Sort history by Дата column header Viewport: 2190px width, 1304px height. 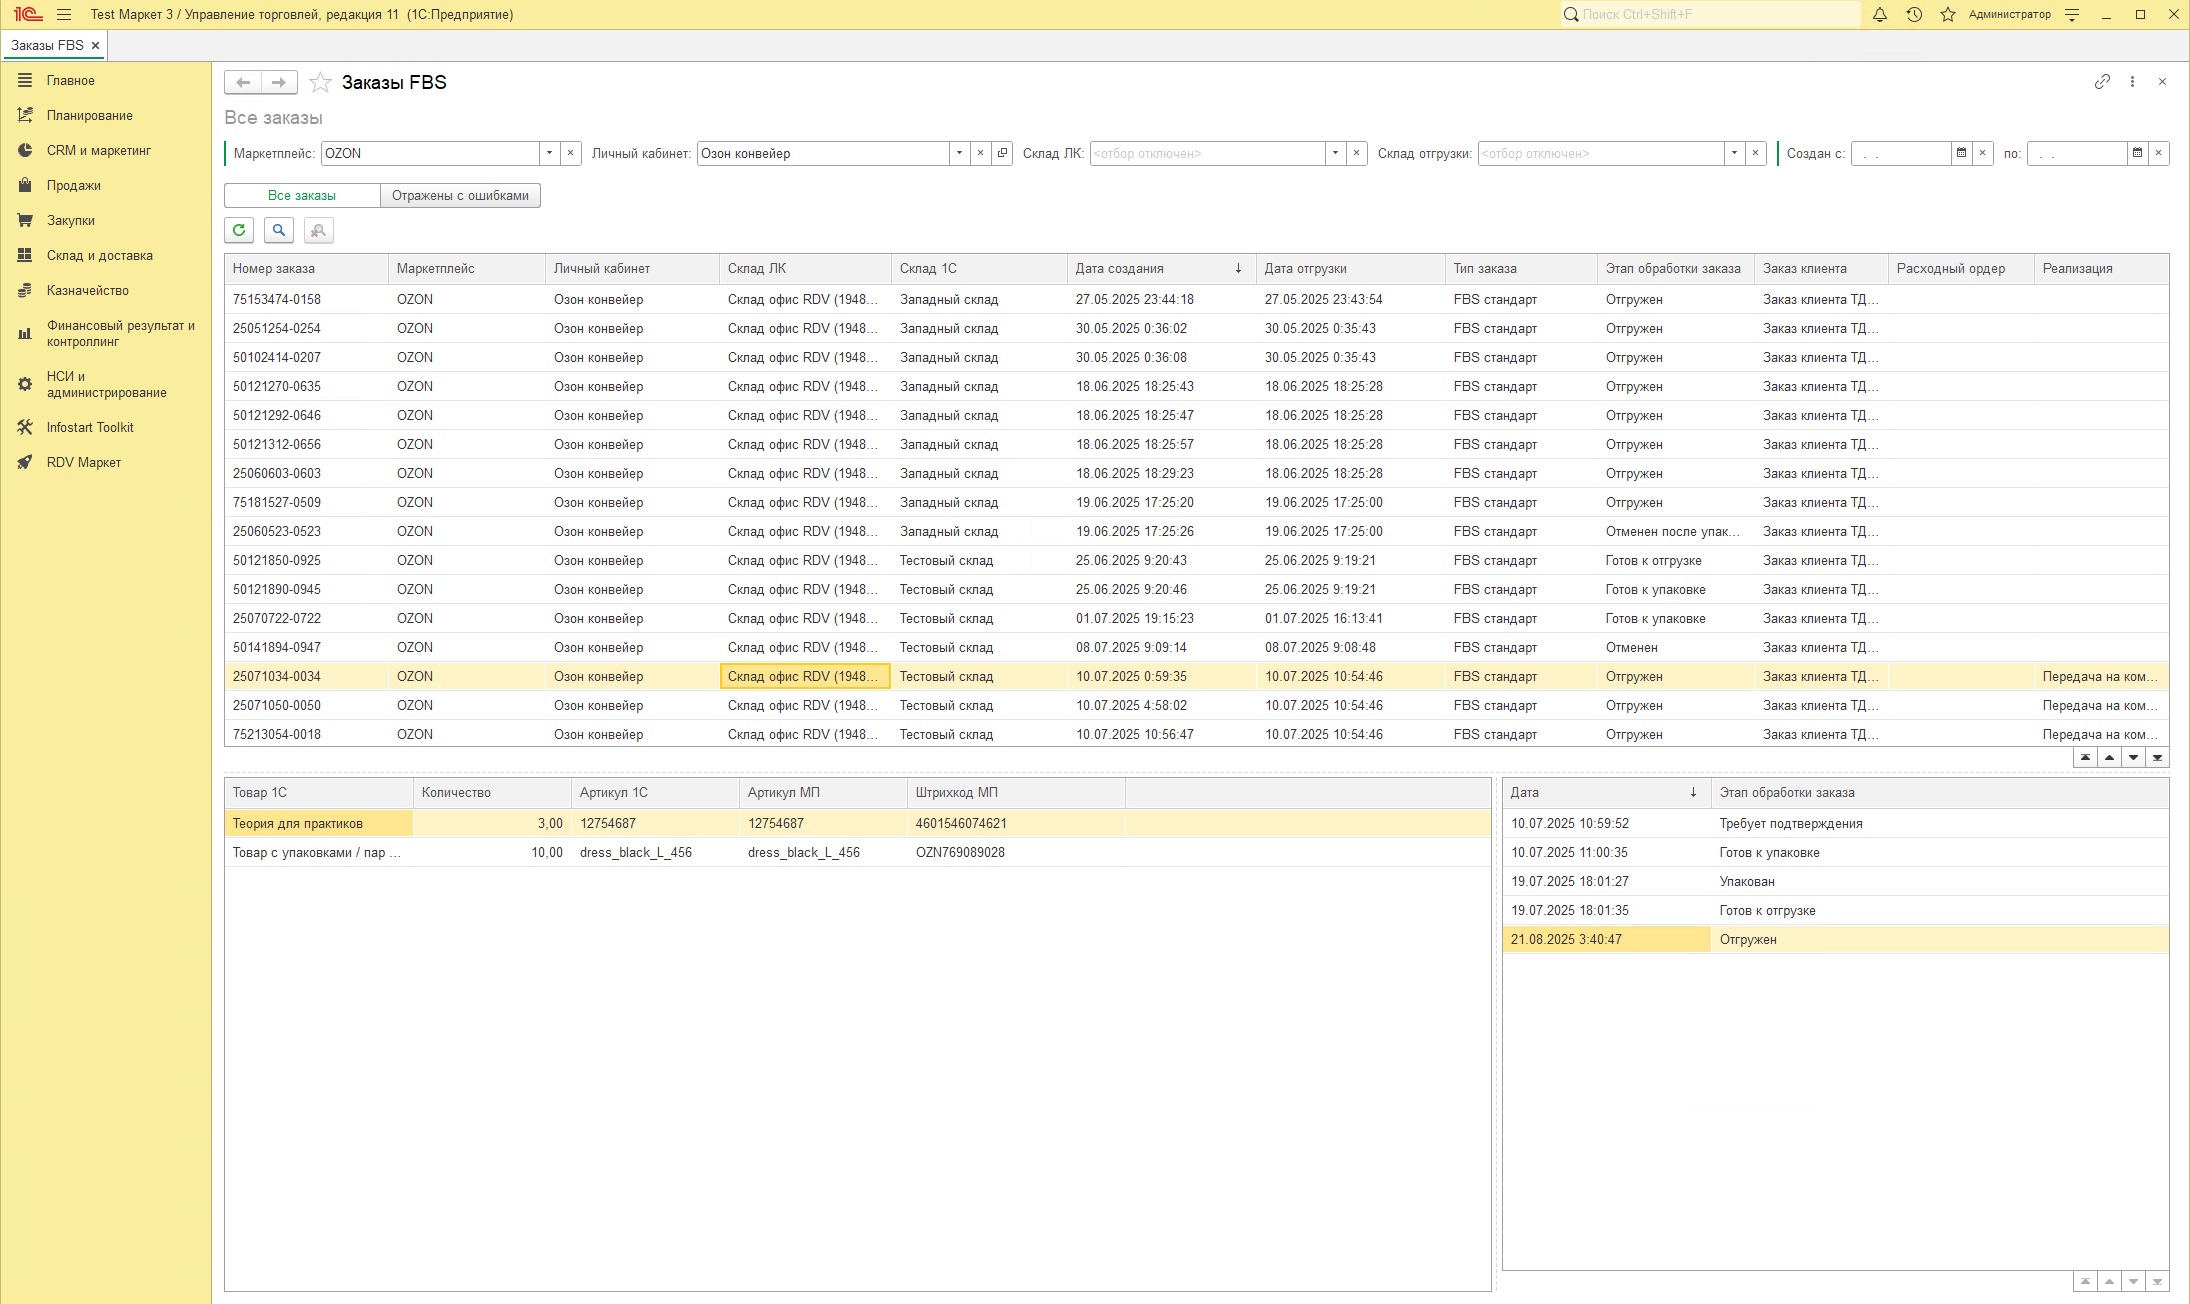click(1606, 793)
